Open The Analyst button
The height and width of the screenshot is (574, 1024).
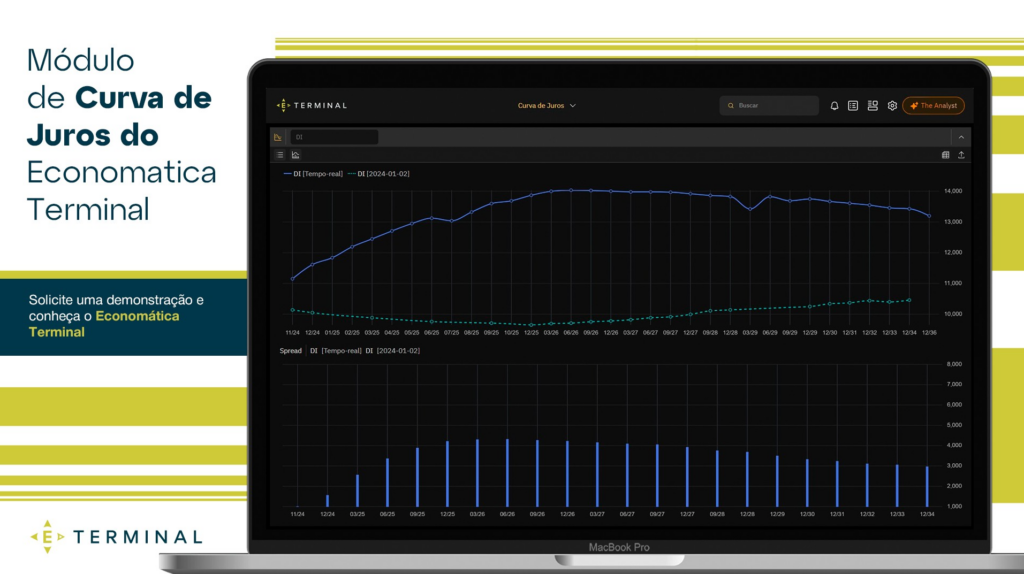click(933, 106)
